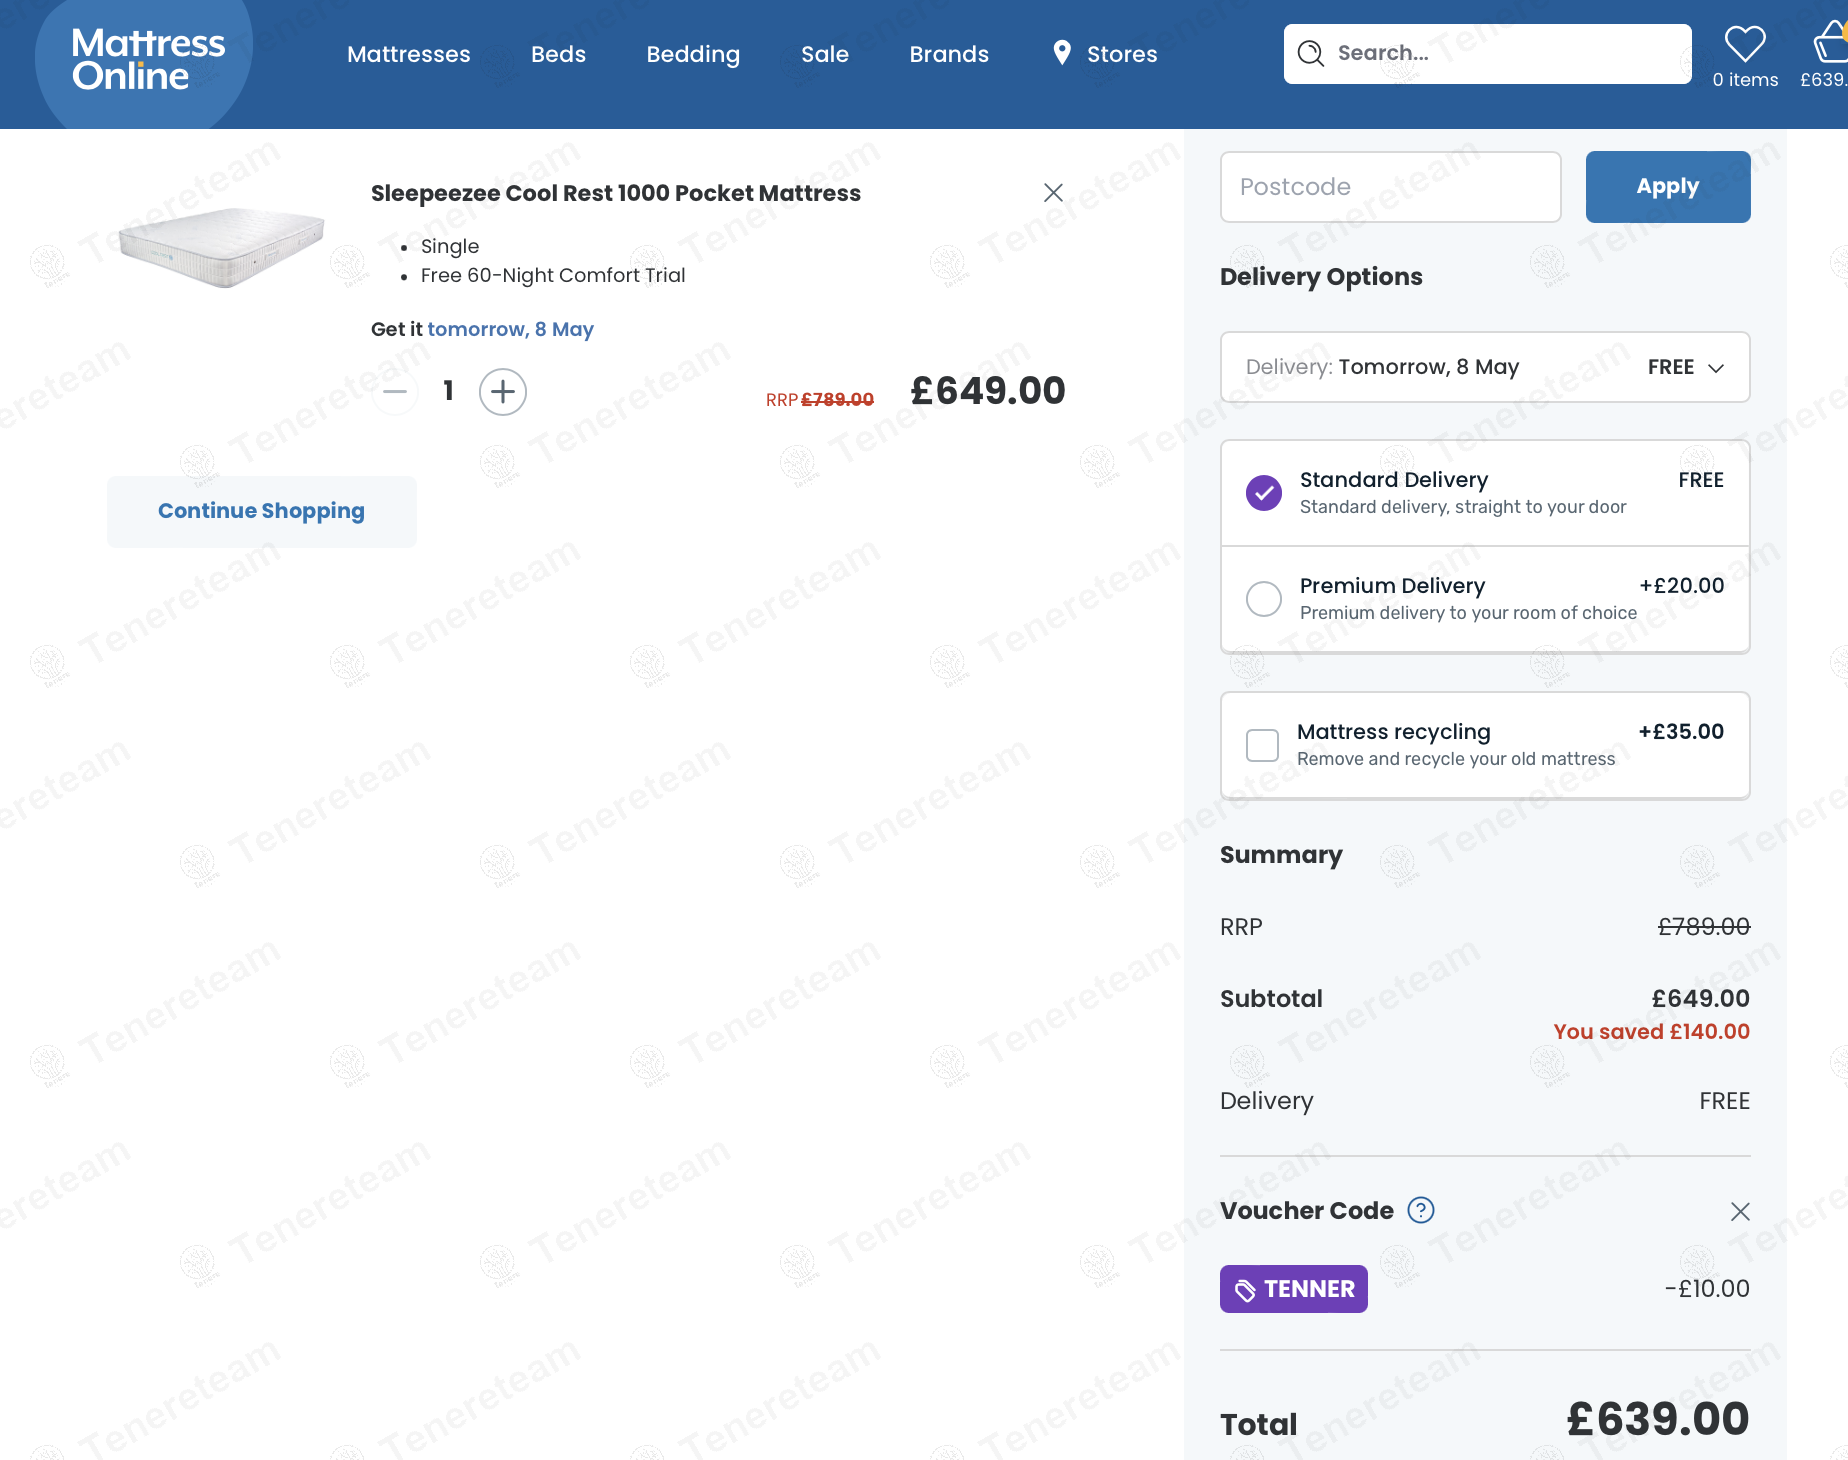Click the Voucher Code help icon
This screenshot has width=1848, height=1460.
[x=1421, y=1210]
